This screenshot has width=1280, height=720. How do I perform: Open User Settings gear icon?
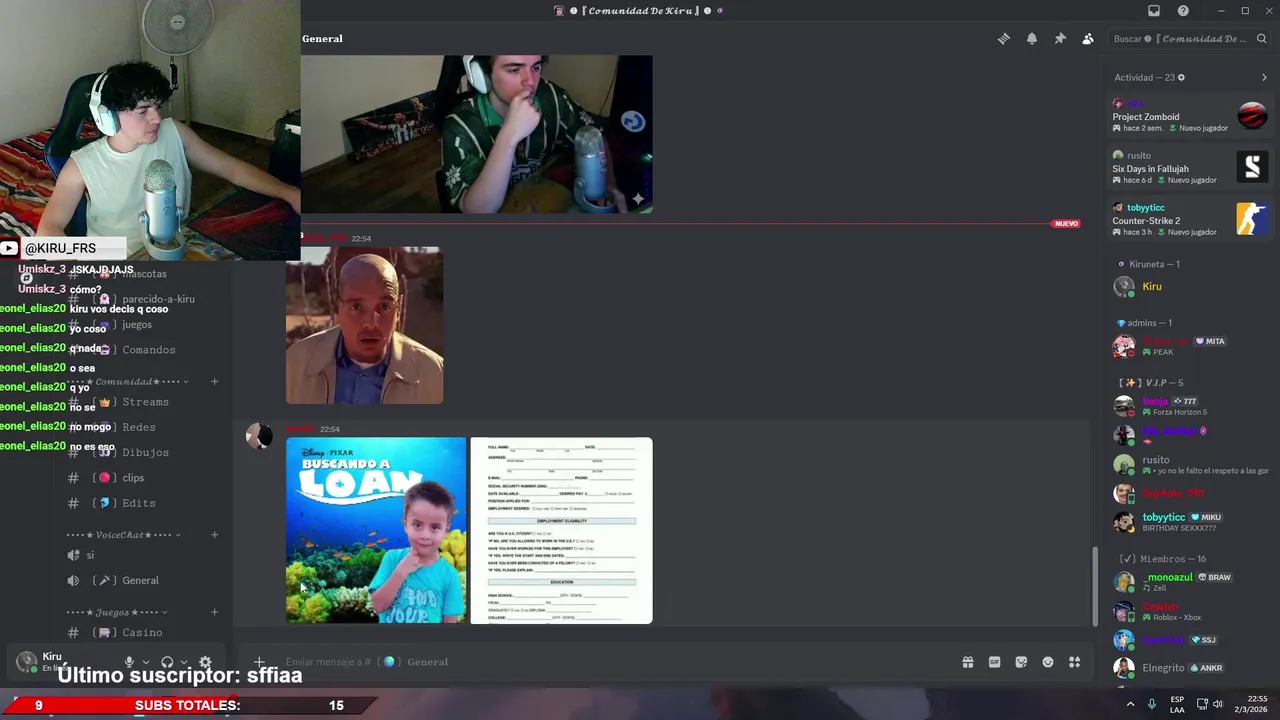(x=205, y=662)
